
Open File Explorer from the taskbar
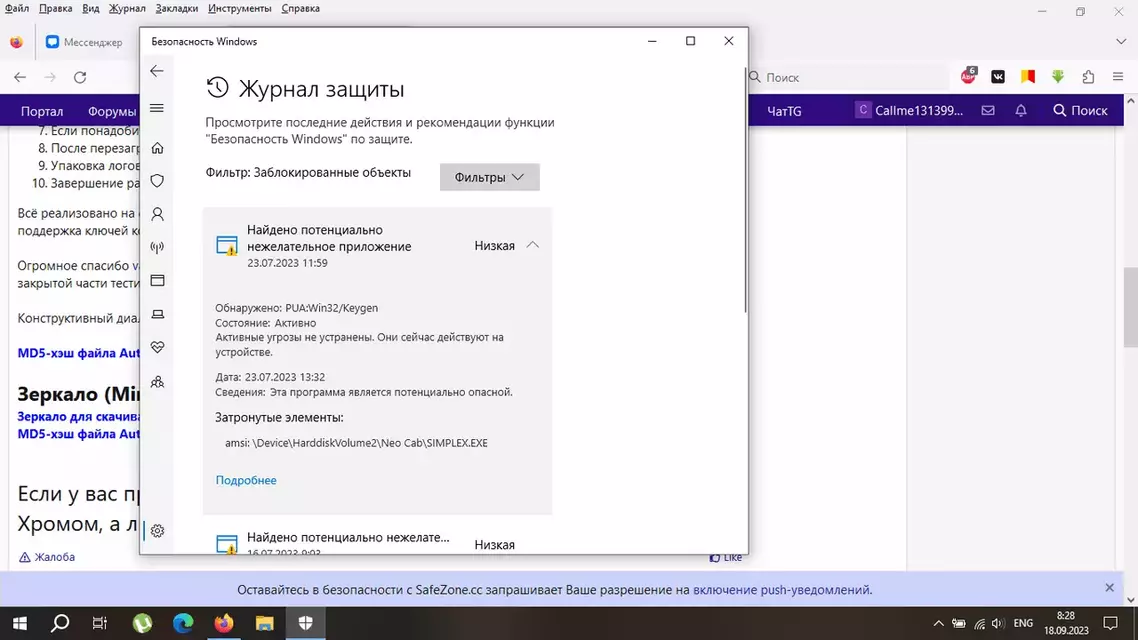coord(264,623)
